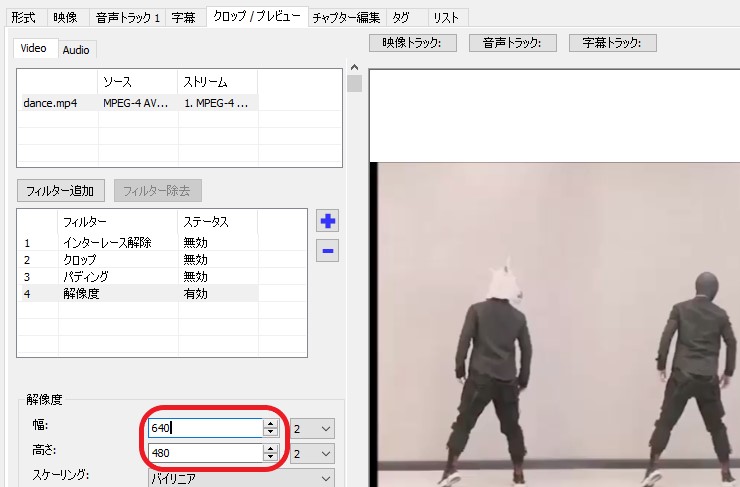Viewport: 740px width, 487px height.
Task: Open the 映像 tab
Action: pos(65,17)
